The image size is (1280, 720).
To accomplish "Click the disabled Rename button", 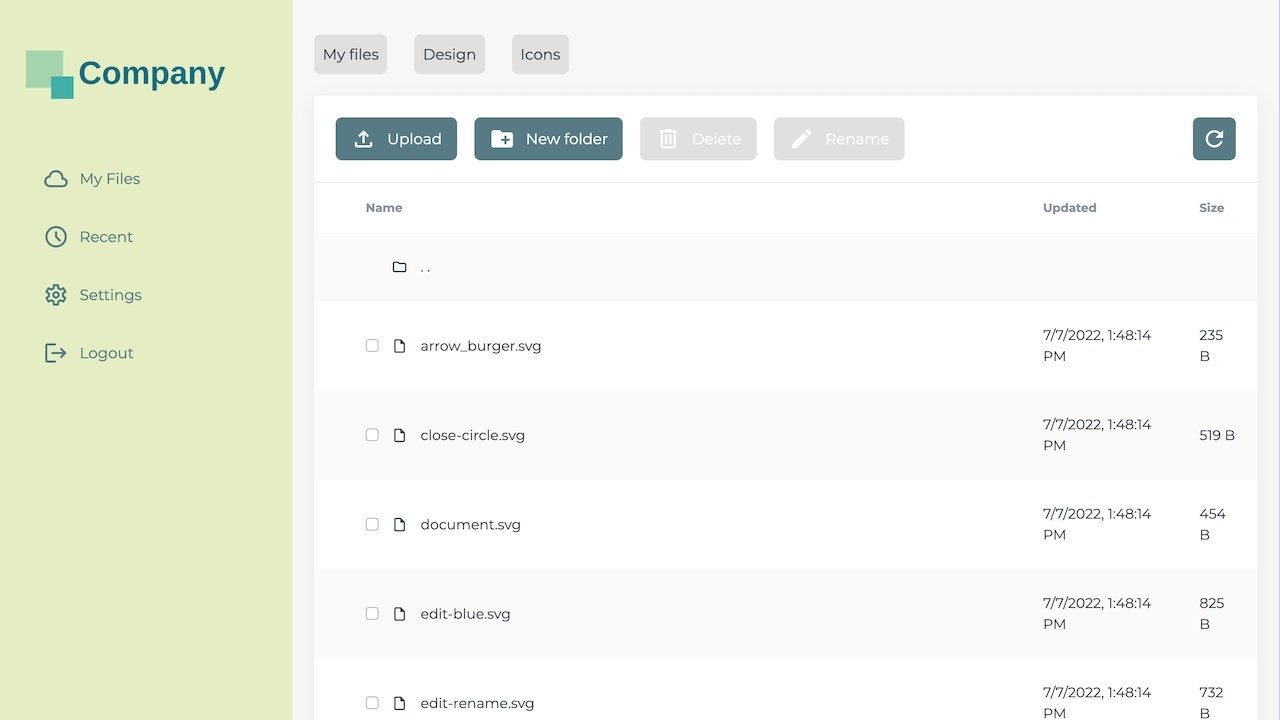I will click(x=839, y=139).
